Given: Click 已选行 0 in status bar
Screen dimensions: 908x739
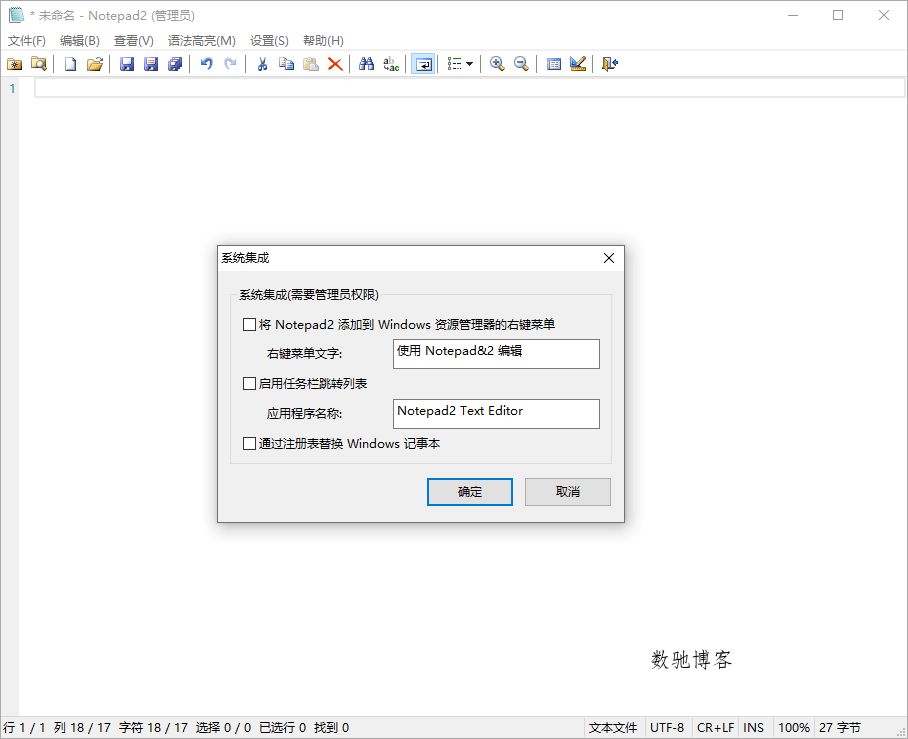Looking at the screenshot, I should (282, 728).
